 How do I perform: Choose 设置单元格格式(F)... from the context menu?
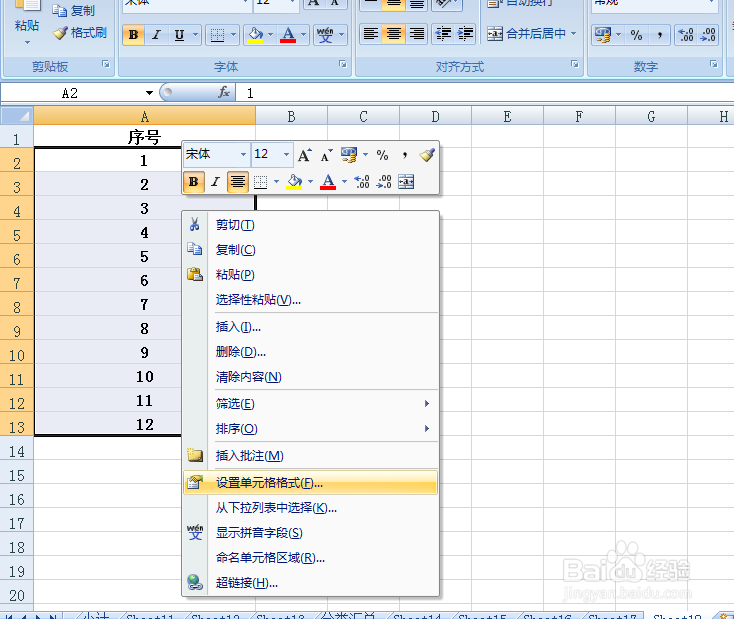point(310,483)
